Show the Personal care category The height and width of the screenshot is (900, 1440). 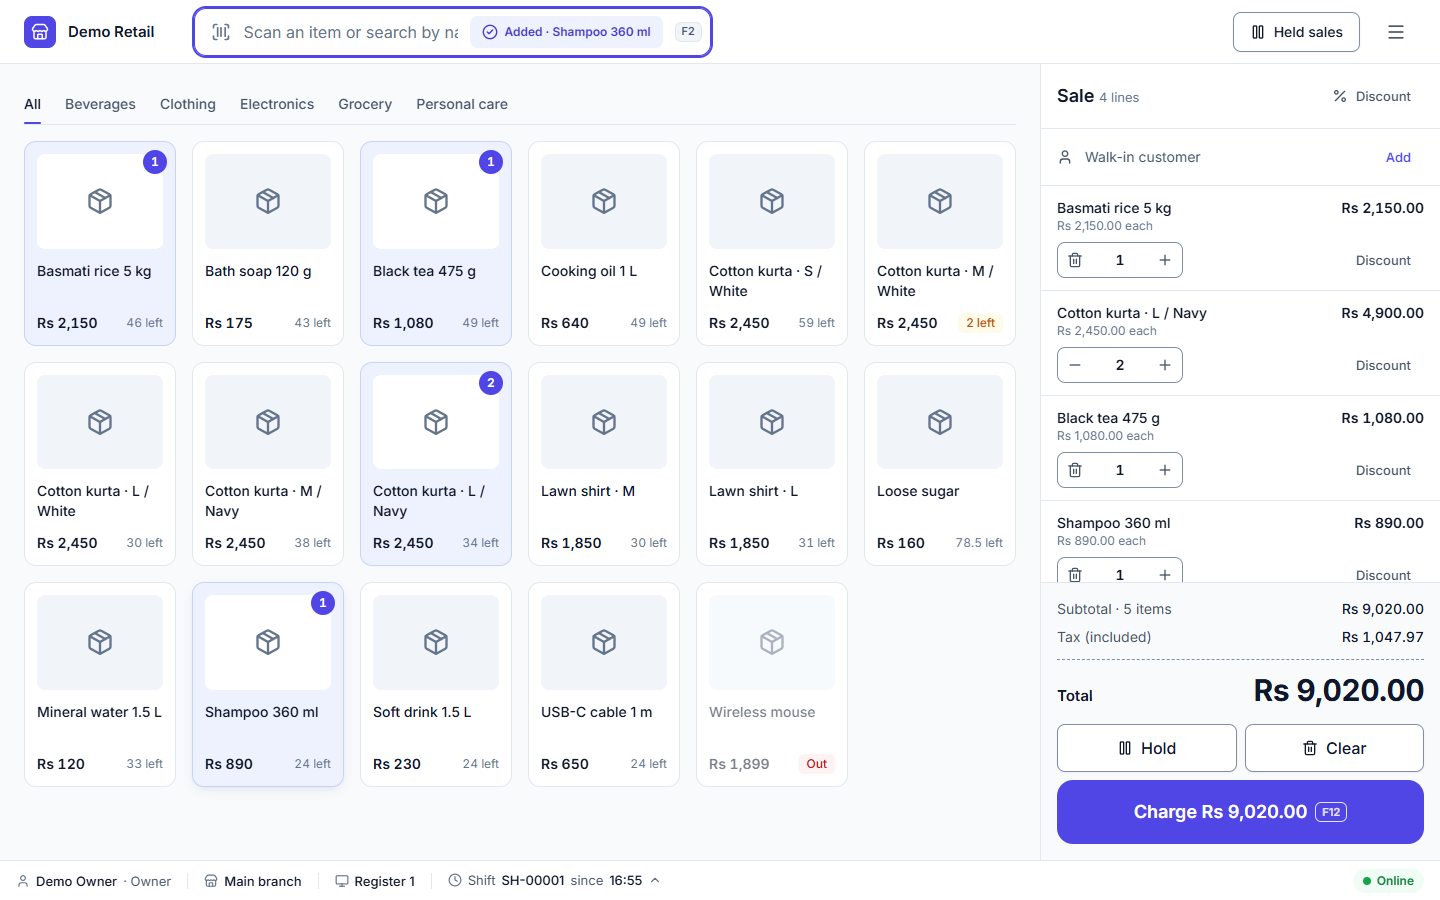(x=462, y=104)
